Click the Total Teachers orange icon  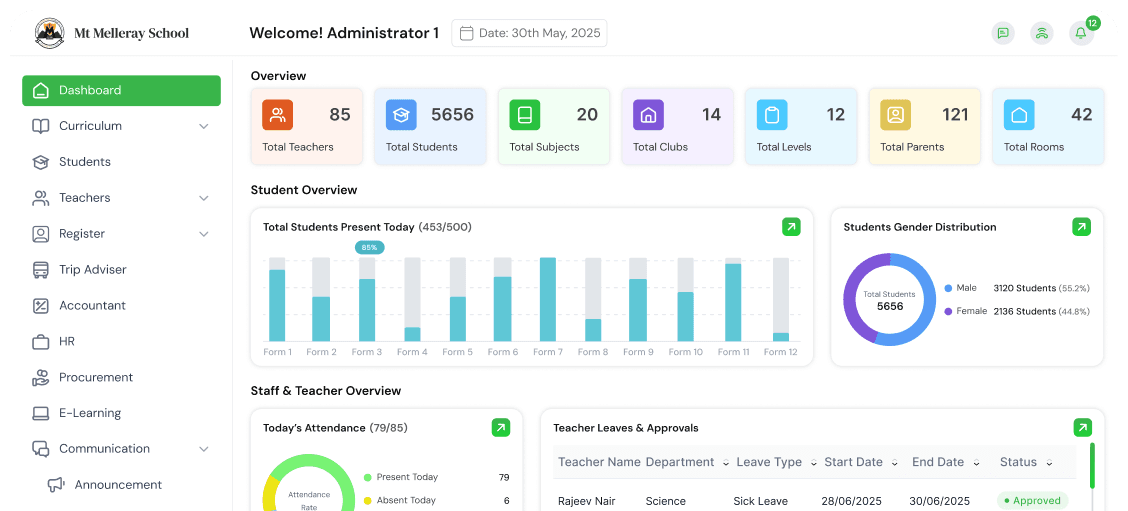click(278, 115)
